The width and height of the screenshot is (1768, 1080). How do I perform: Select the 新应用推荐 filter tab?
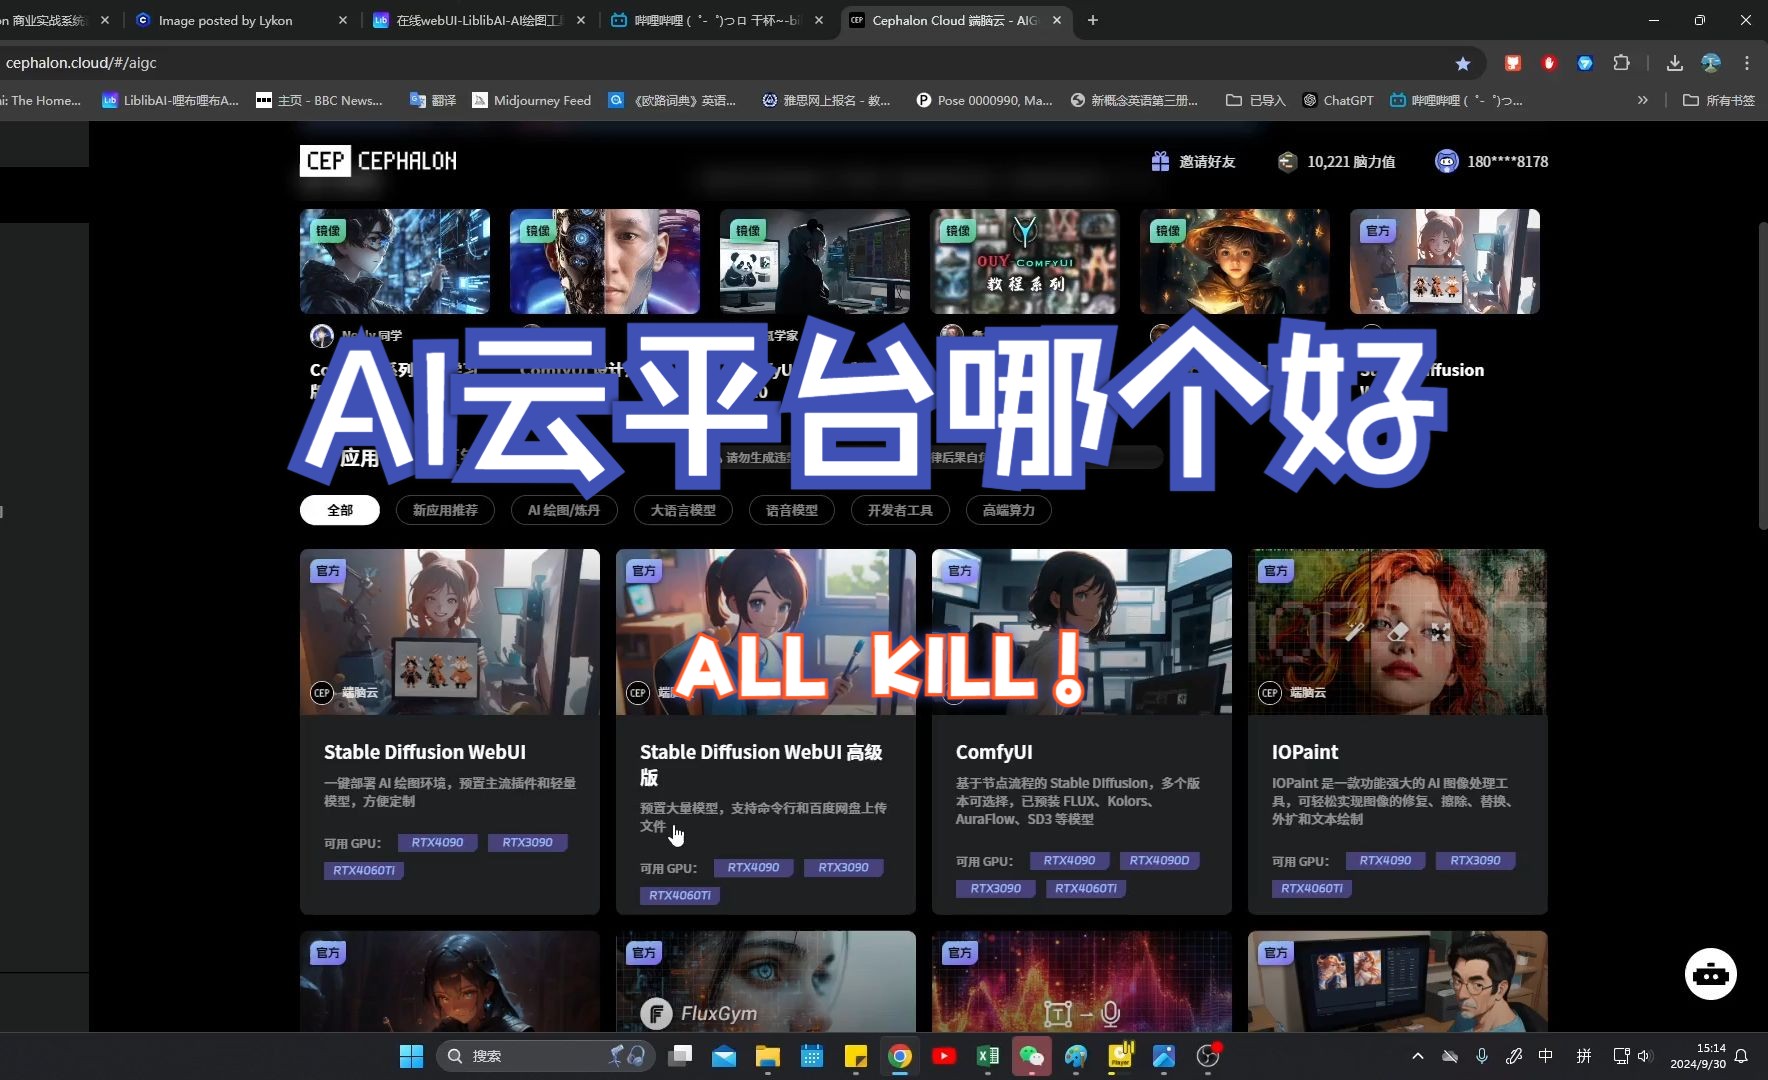click(x=445, y=510)
